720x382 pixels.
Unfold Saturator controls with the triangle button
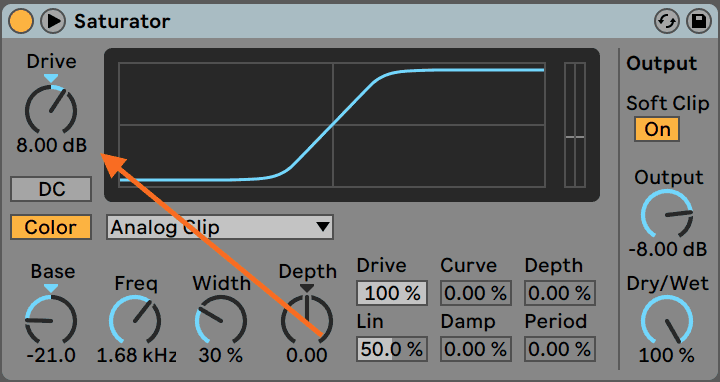coord(53,21)
